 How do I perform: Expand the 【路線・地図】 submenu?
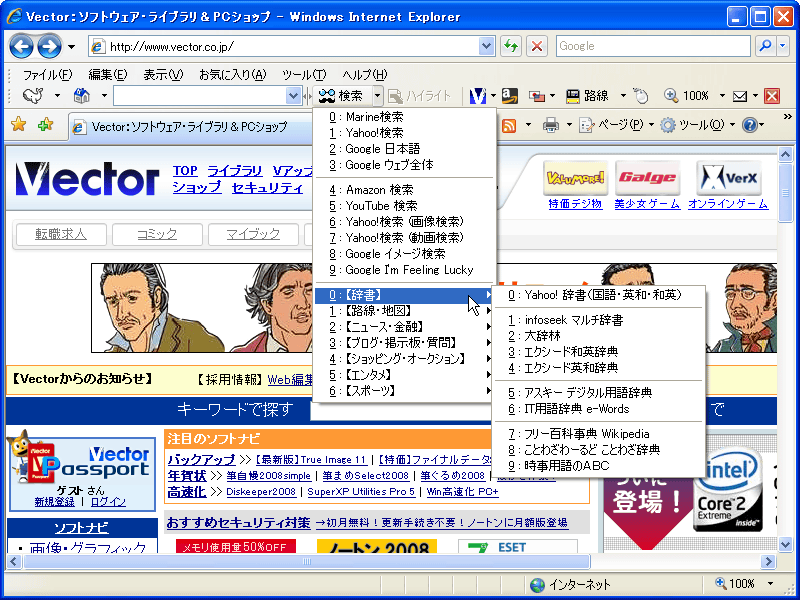(x=404, y=311)
